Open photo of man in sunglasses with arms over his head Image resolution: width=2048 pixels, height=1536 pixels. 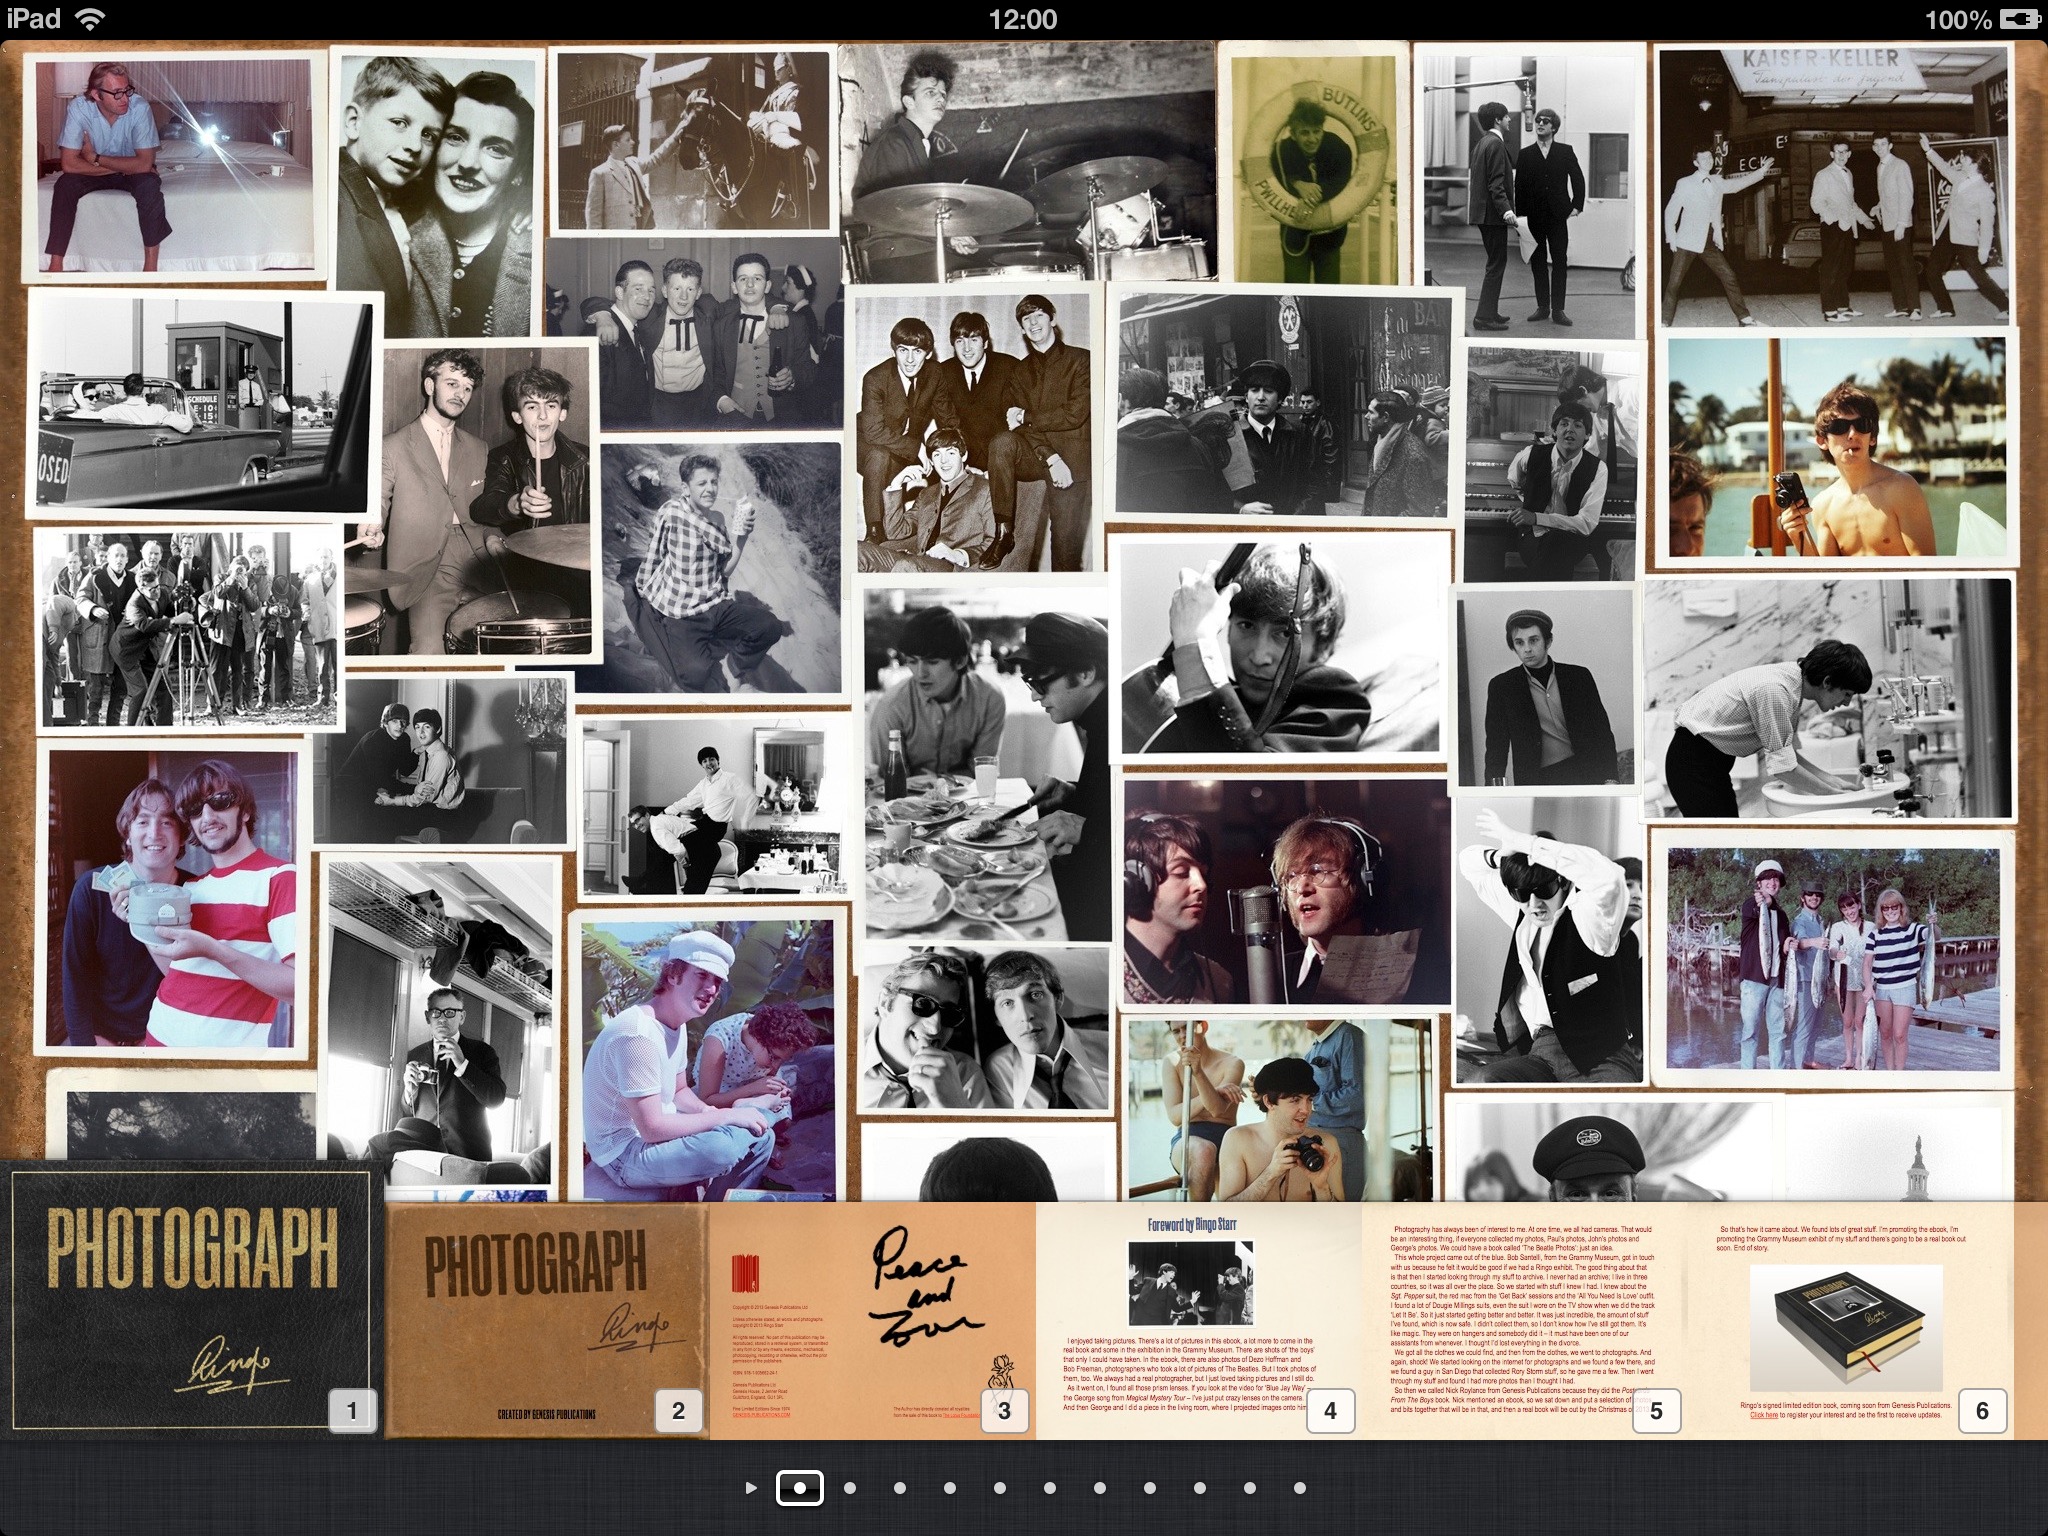tap(1548, 940)
